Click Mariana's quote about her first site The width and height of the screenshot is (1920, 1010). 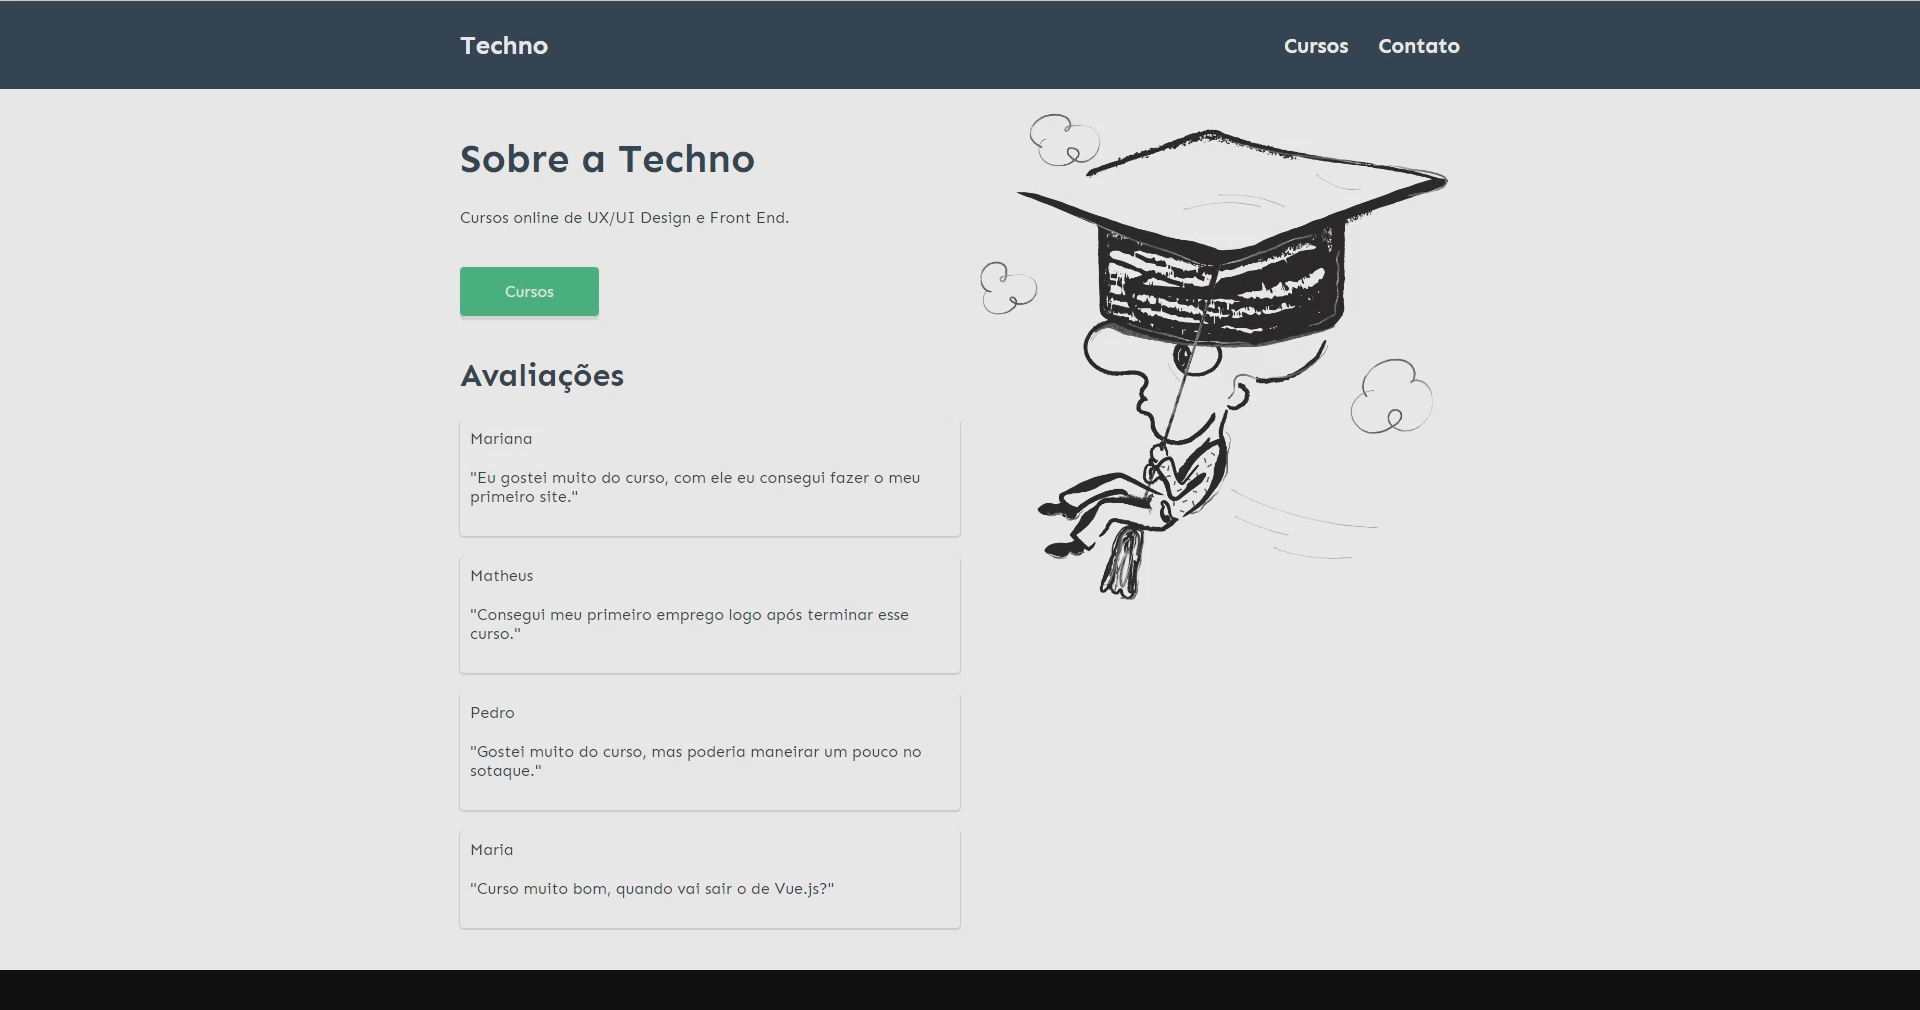pos(695,487)
